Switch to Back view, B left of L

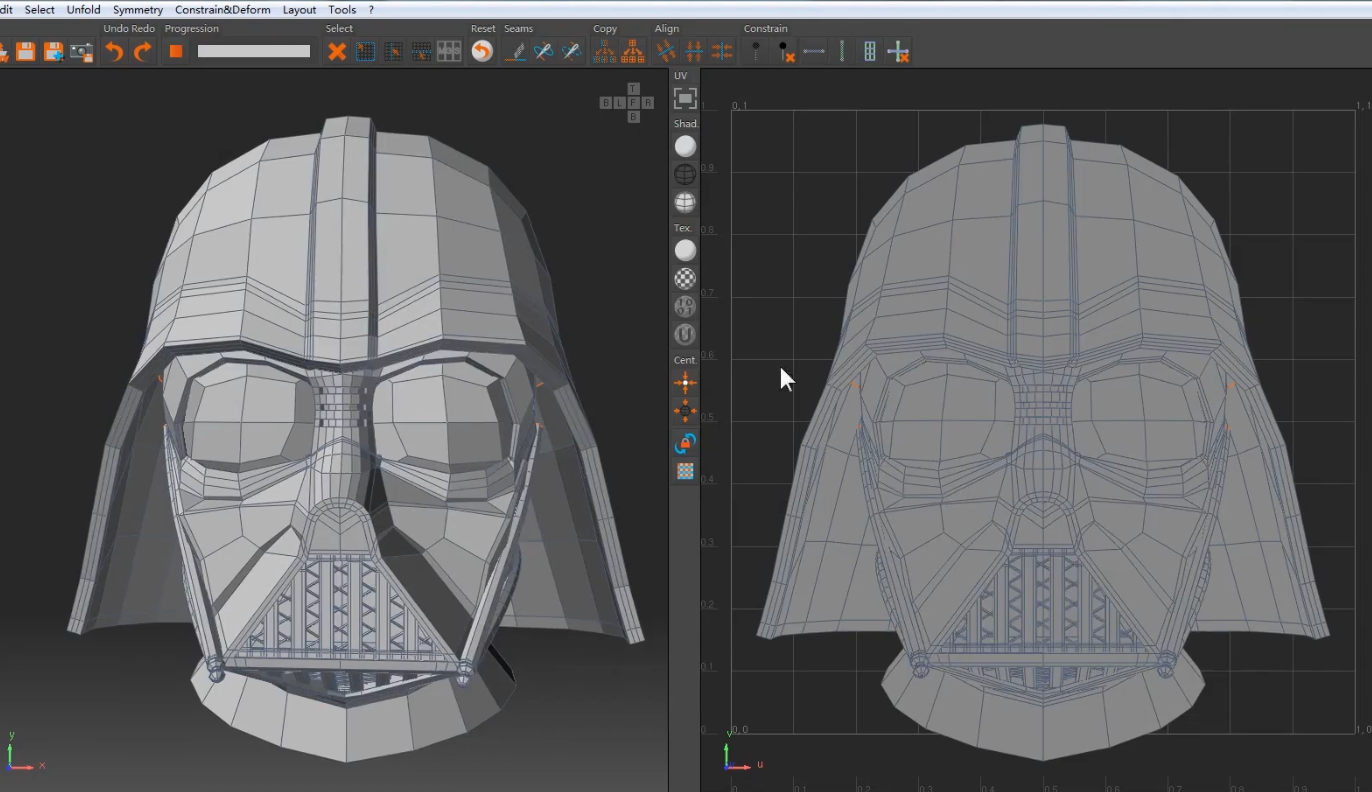[x=605, y=103]
